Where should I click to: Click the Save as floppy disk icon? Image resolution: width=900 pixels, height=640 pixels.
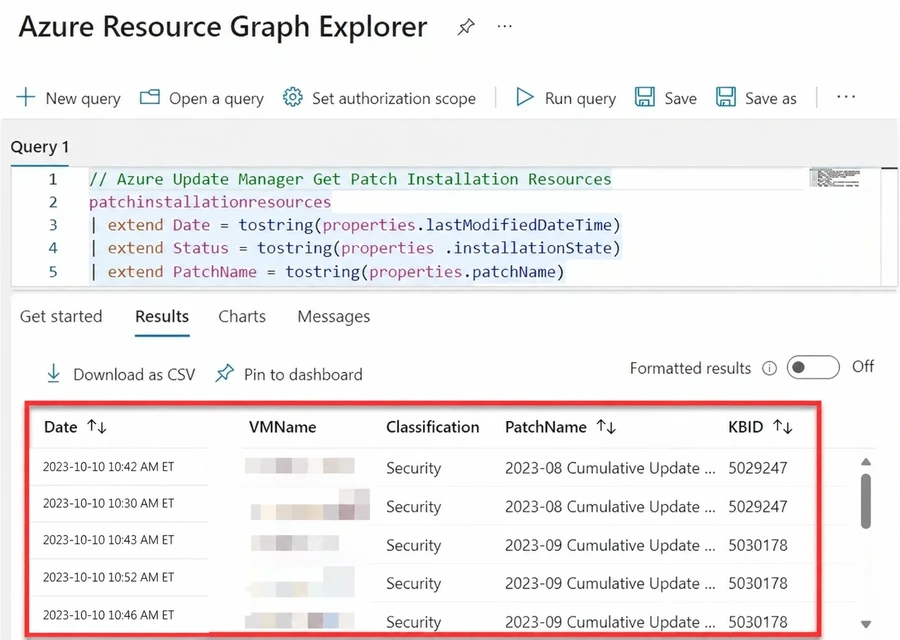pos(726,97)
